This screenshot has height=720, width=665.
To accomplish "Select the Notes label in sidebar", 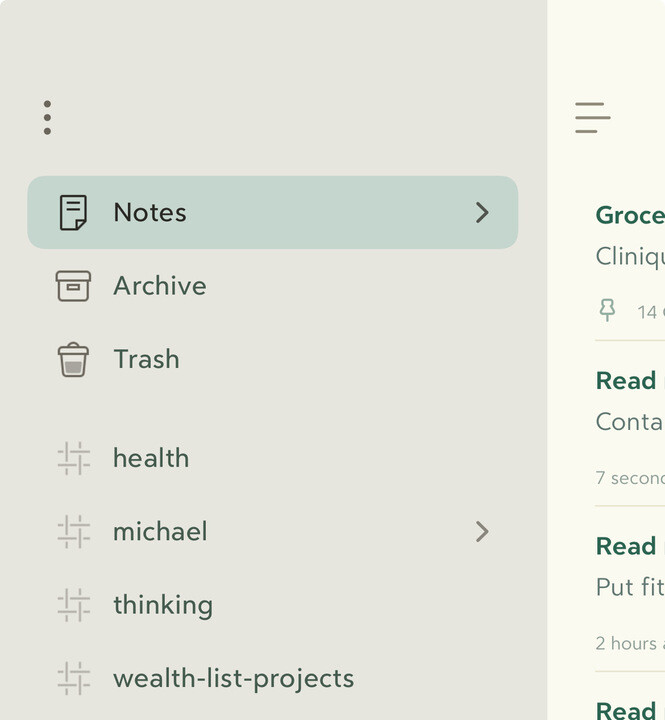I will pos(150,213).
